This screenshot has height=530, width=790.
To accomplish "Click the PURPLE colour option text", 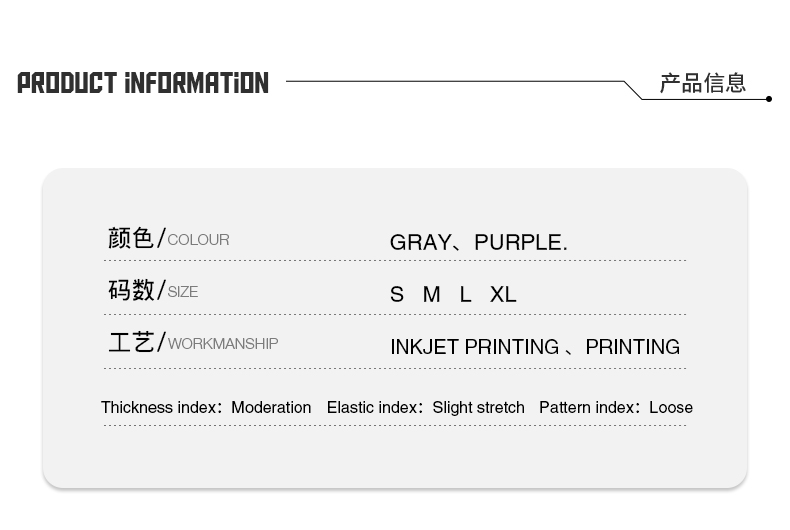I will coord(521,242).
